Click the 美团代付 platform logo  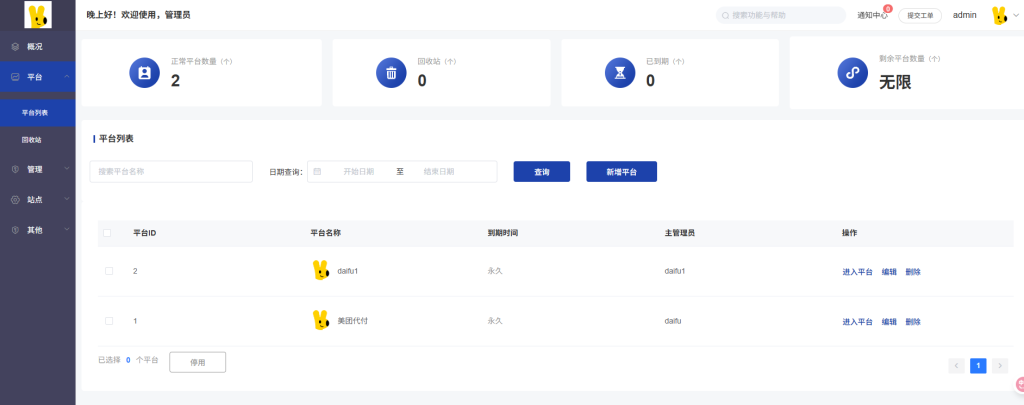click(320, 321)
